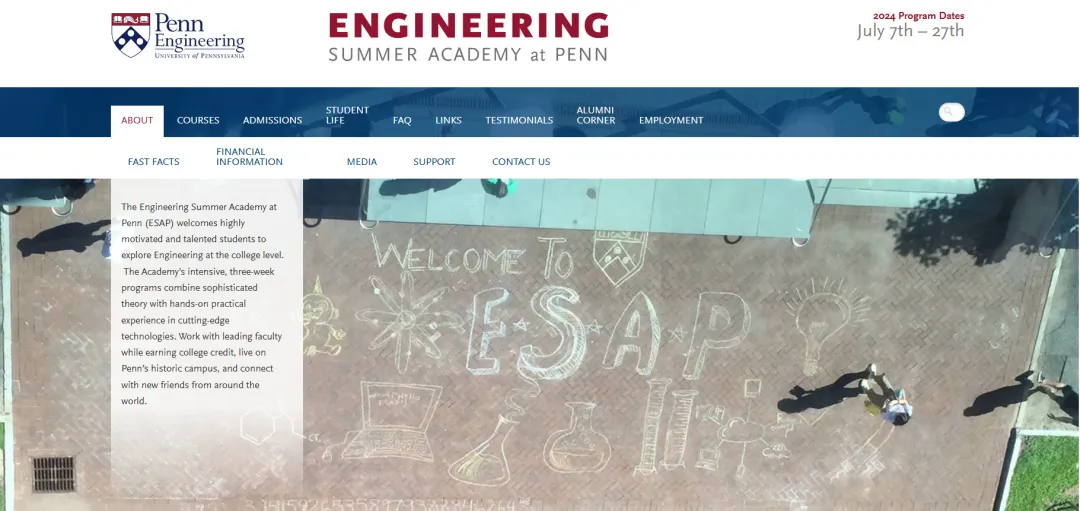Click the ESAP chalk drawing hero image

689,344
